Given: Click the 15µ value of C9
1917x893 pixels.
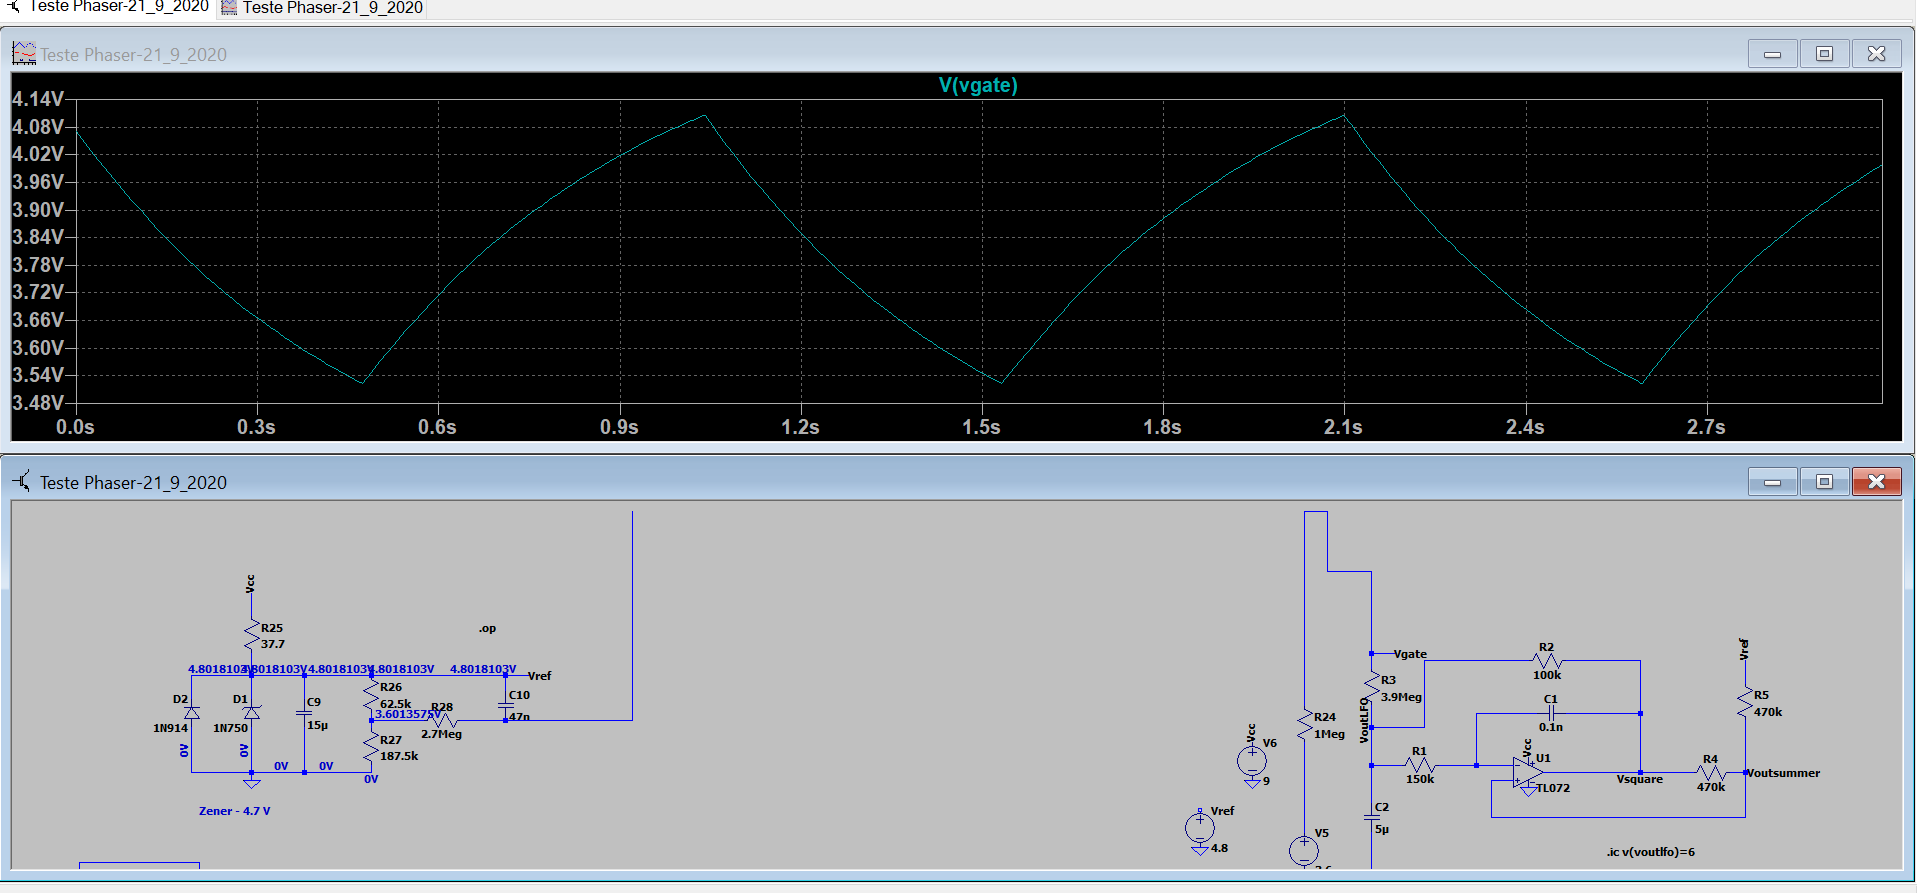Looking at the screenshot, I should coord(317,725).
